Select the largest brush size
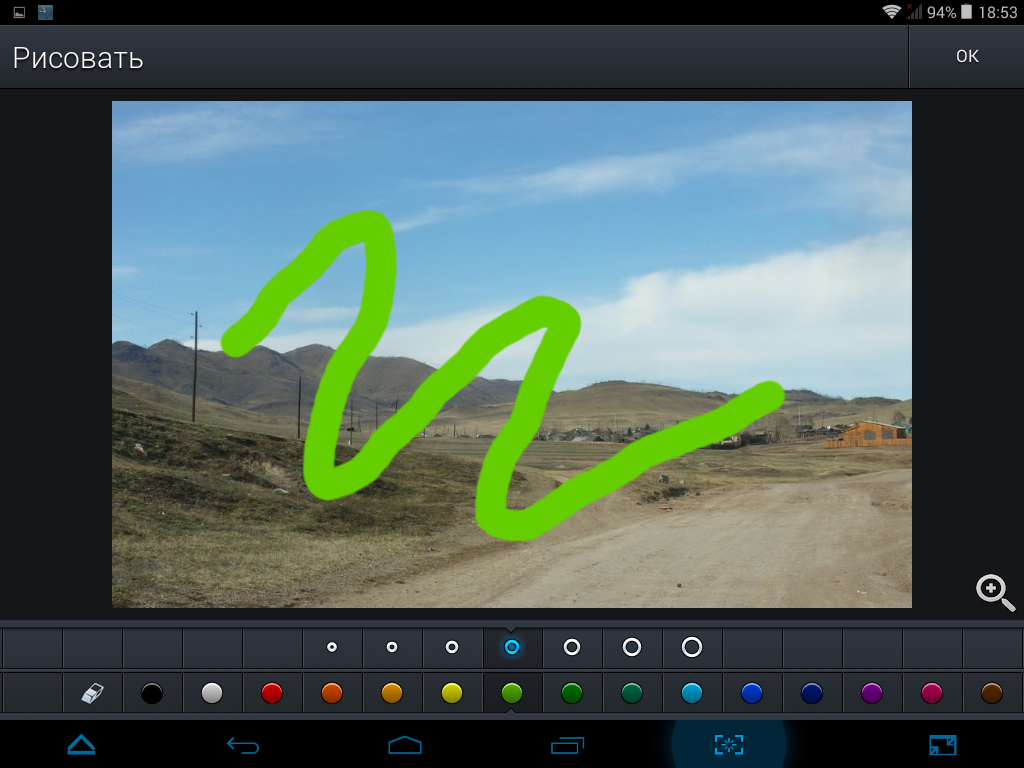The width and height of the screenshot is (1024, 768). point(692,647)
